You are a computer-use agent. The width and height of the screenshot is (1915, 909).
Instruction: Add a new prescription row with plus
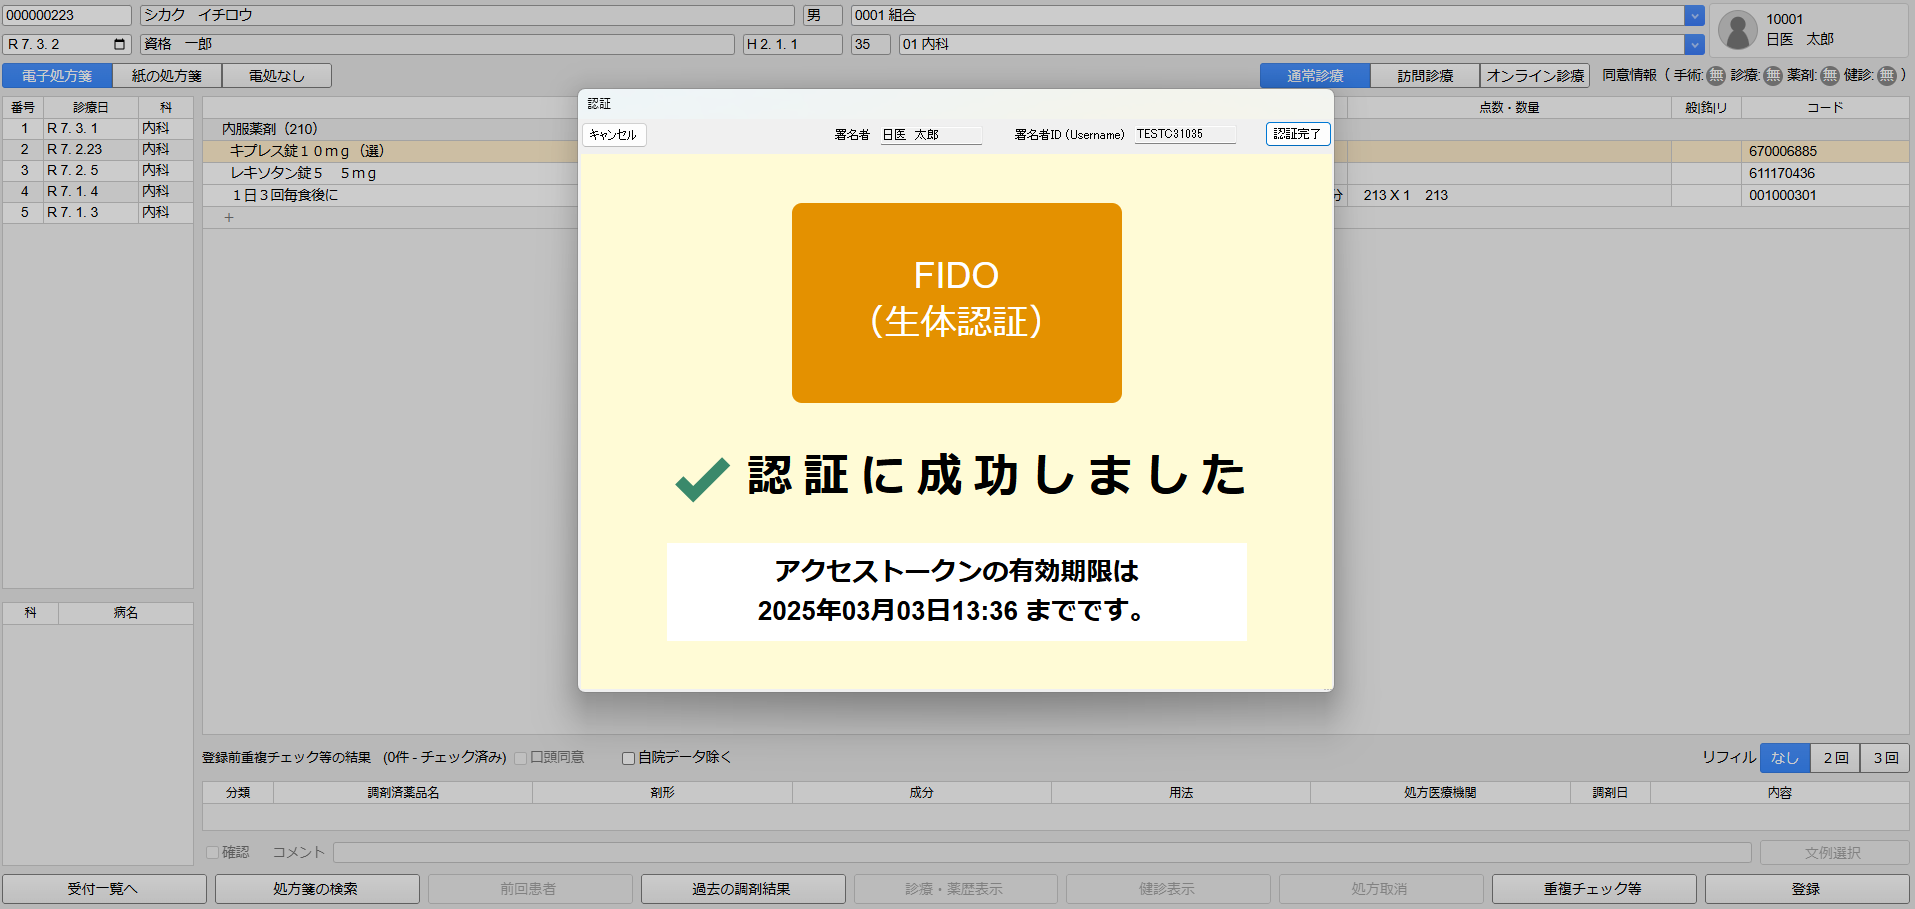tap(229, 217)
